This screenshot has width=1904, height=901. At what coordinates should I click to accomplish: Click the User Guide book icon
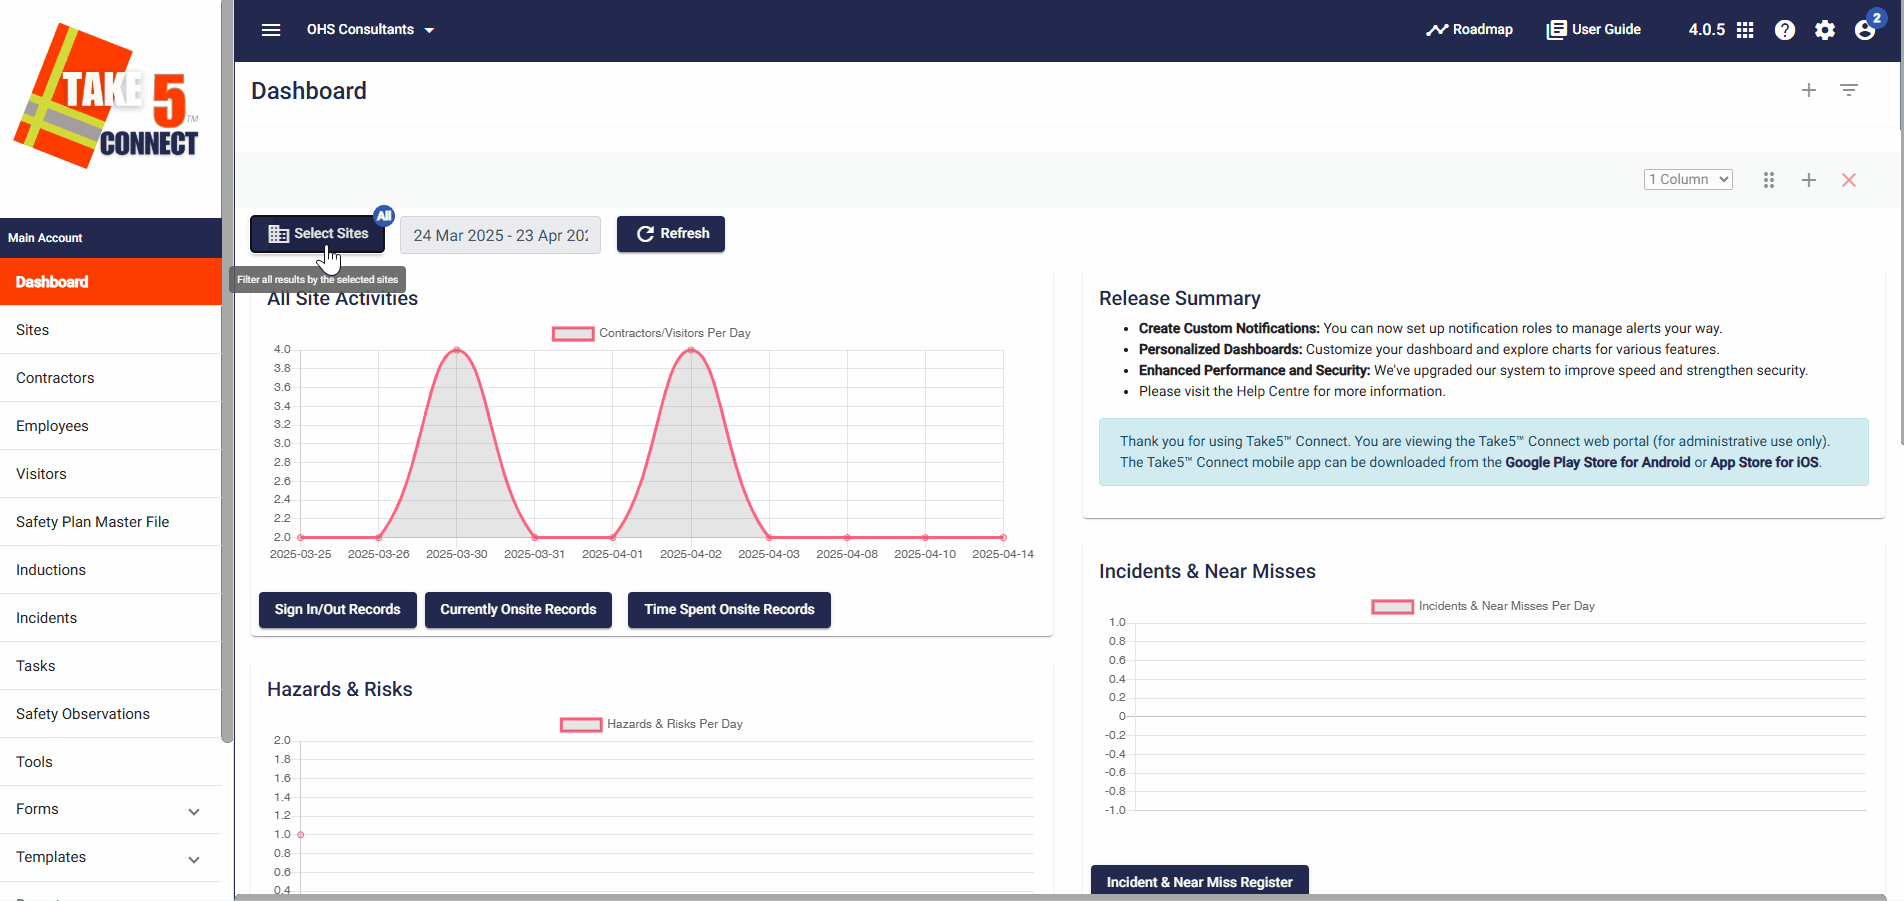(x=1556, y=30)
